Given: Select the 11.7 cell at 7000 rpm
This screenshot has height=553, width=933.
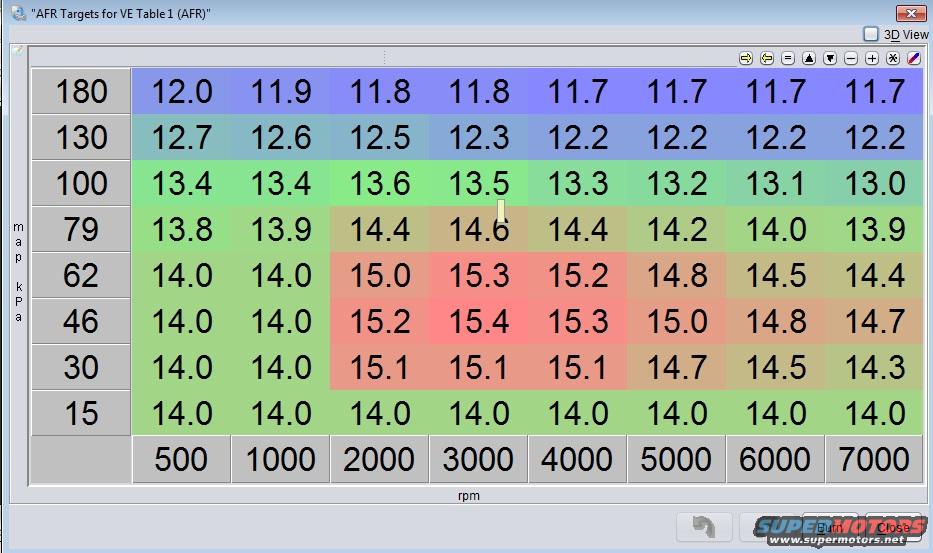Looking at the screenshot, I should click(874, 91).
